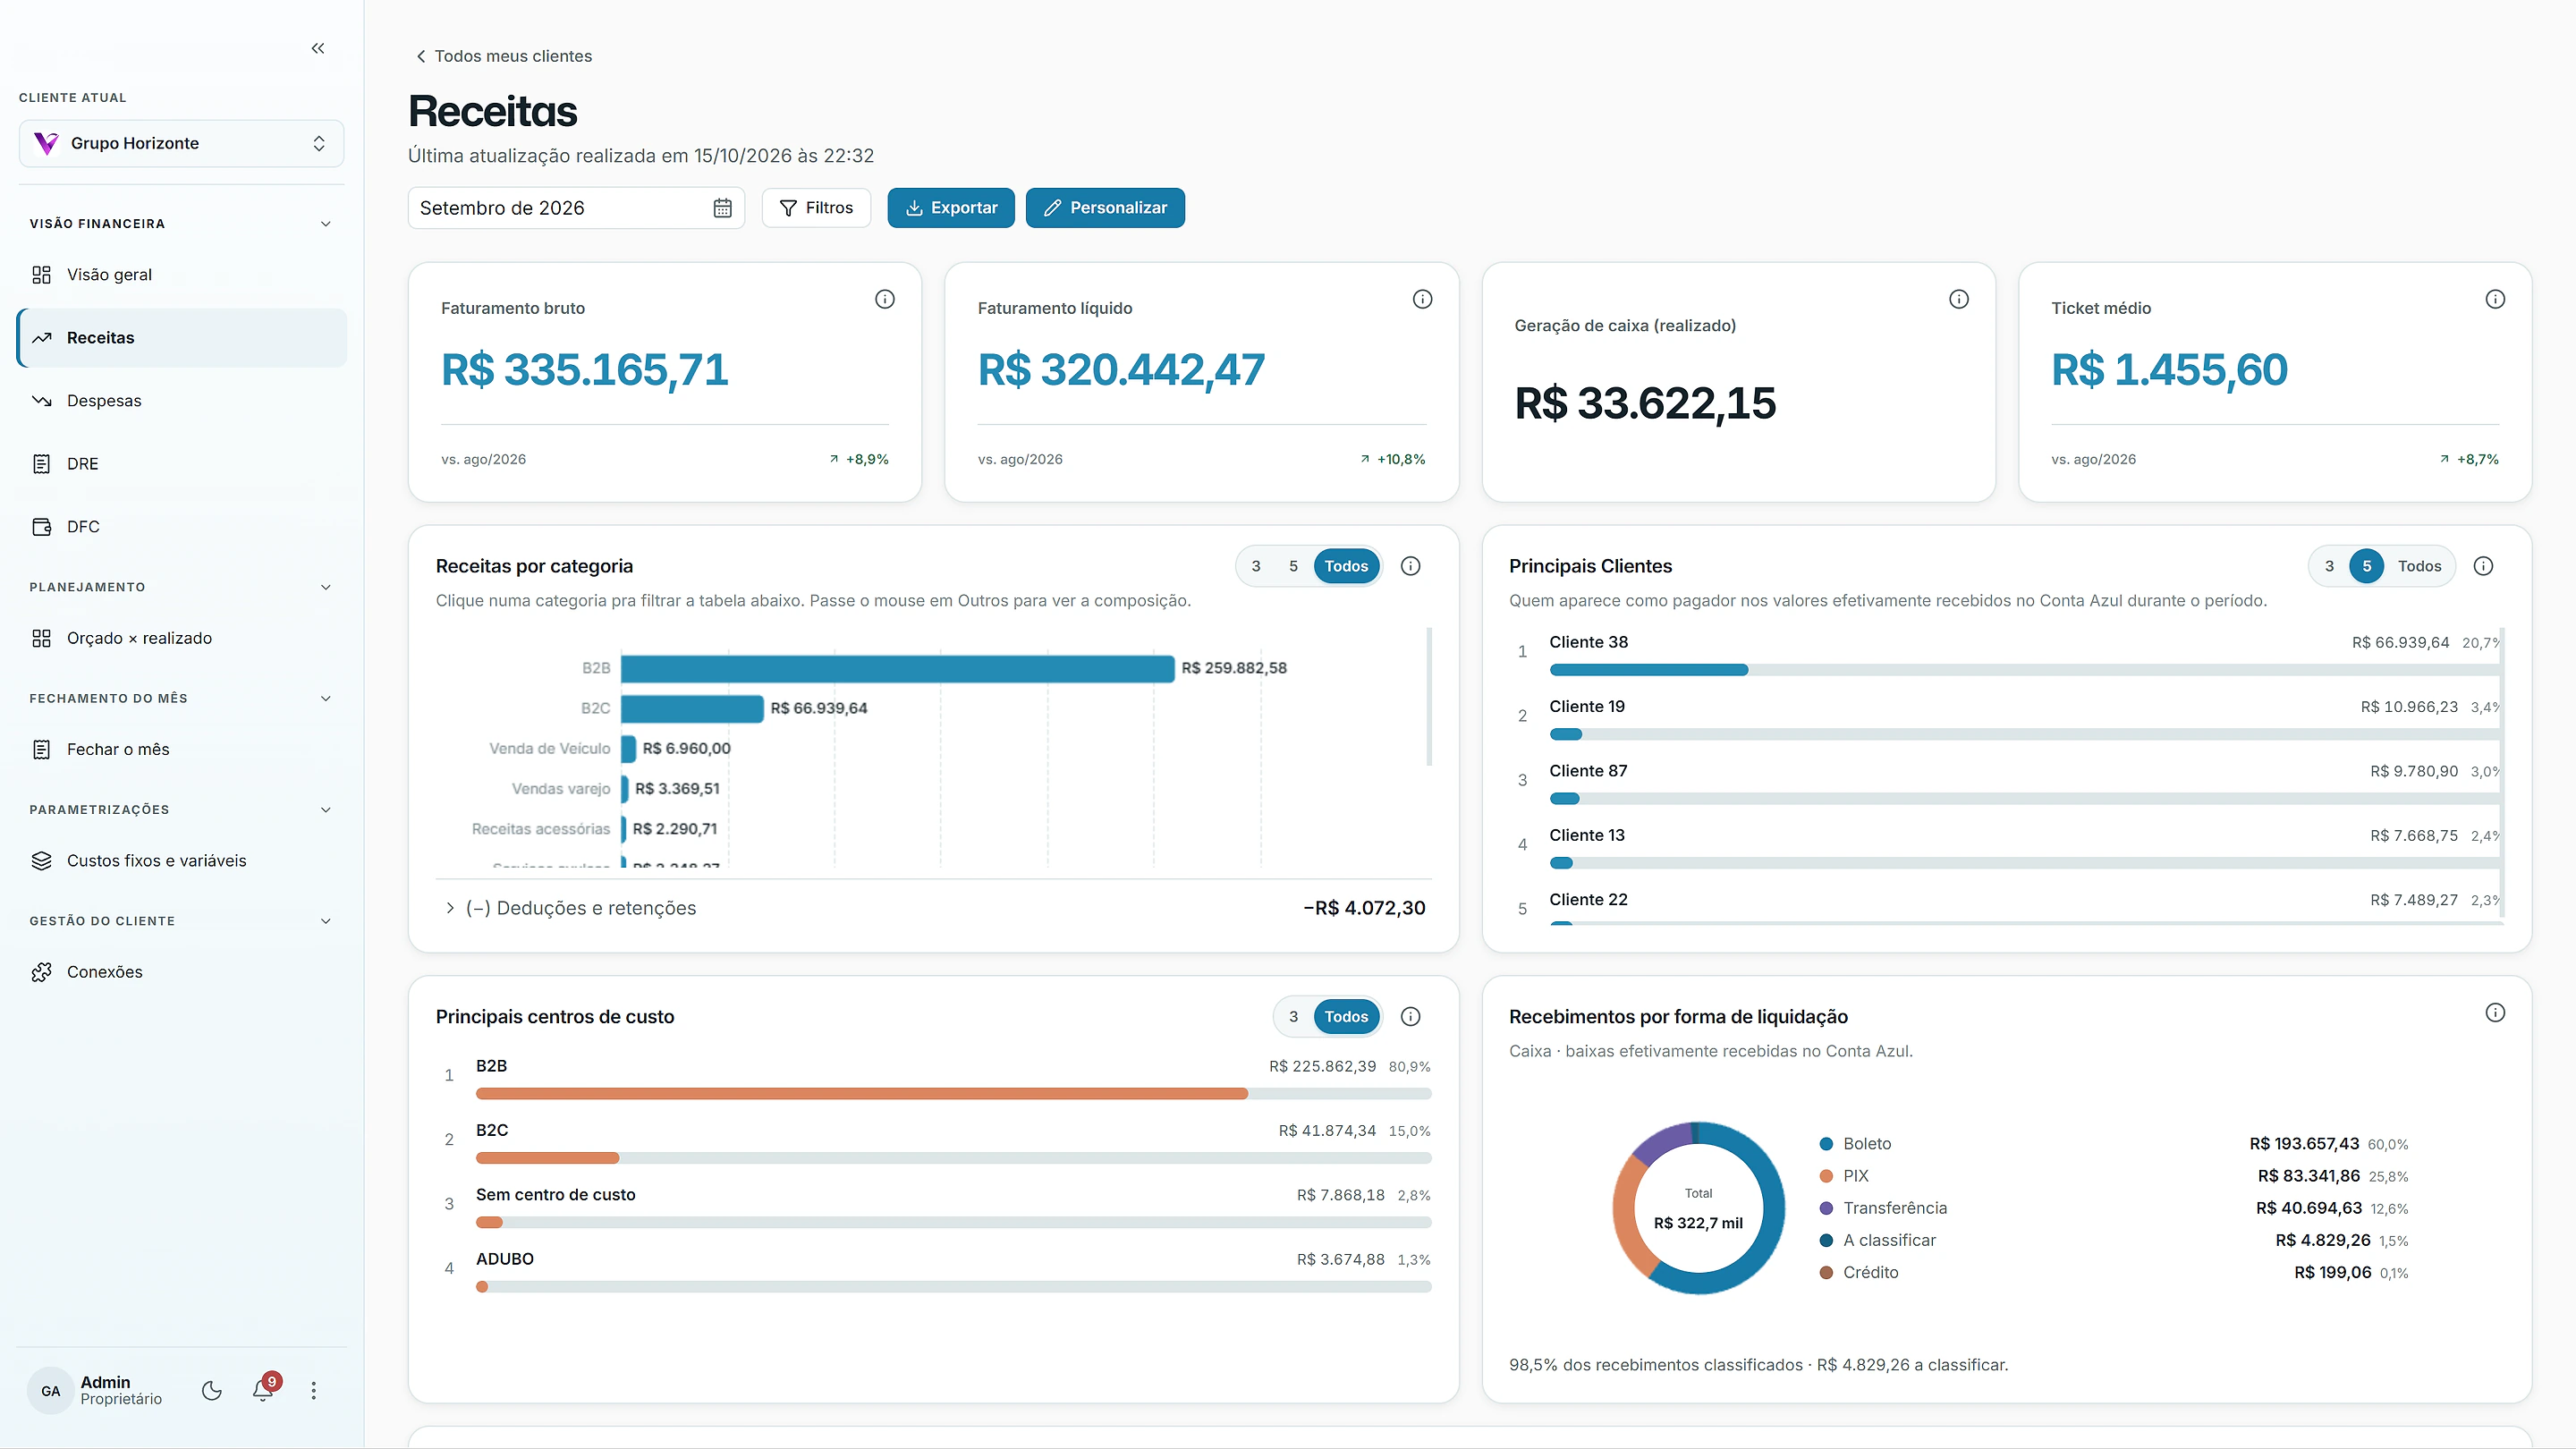Click the info icon on Faturamento bruto card

point(885,299)
